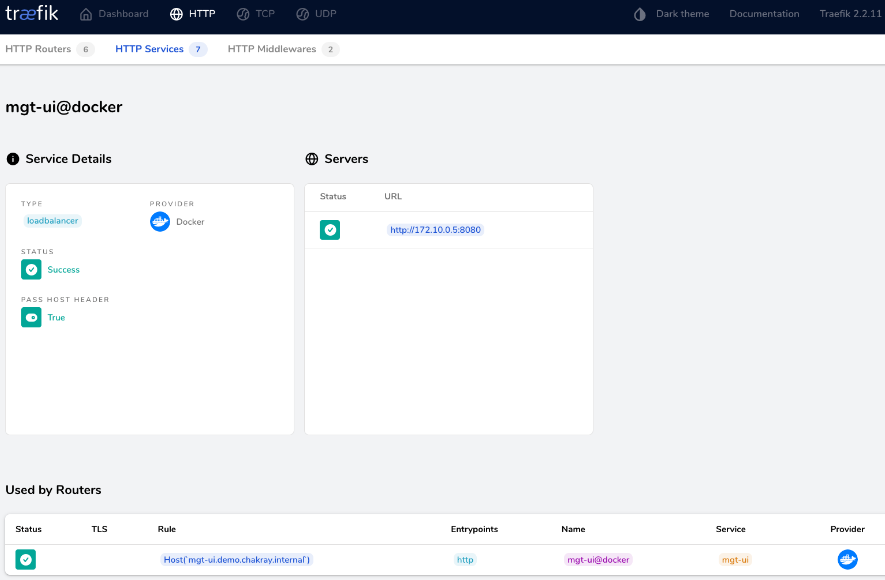Open the HTTP Middlewares tab

pos(274,48)
